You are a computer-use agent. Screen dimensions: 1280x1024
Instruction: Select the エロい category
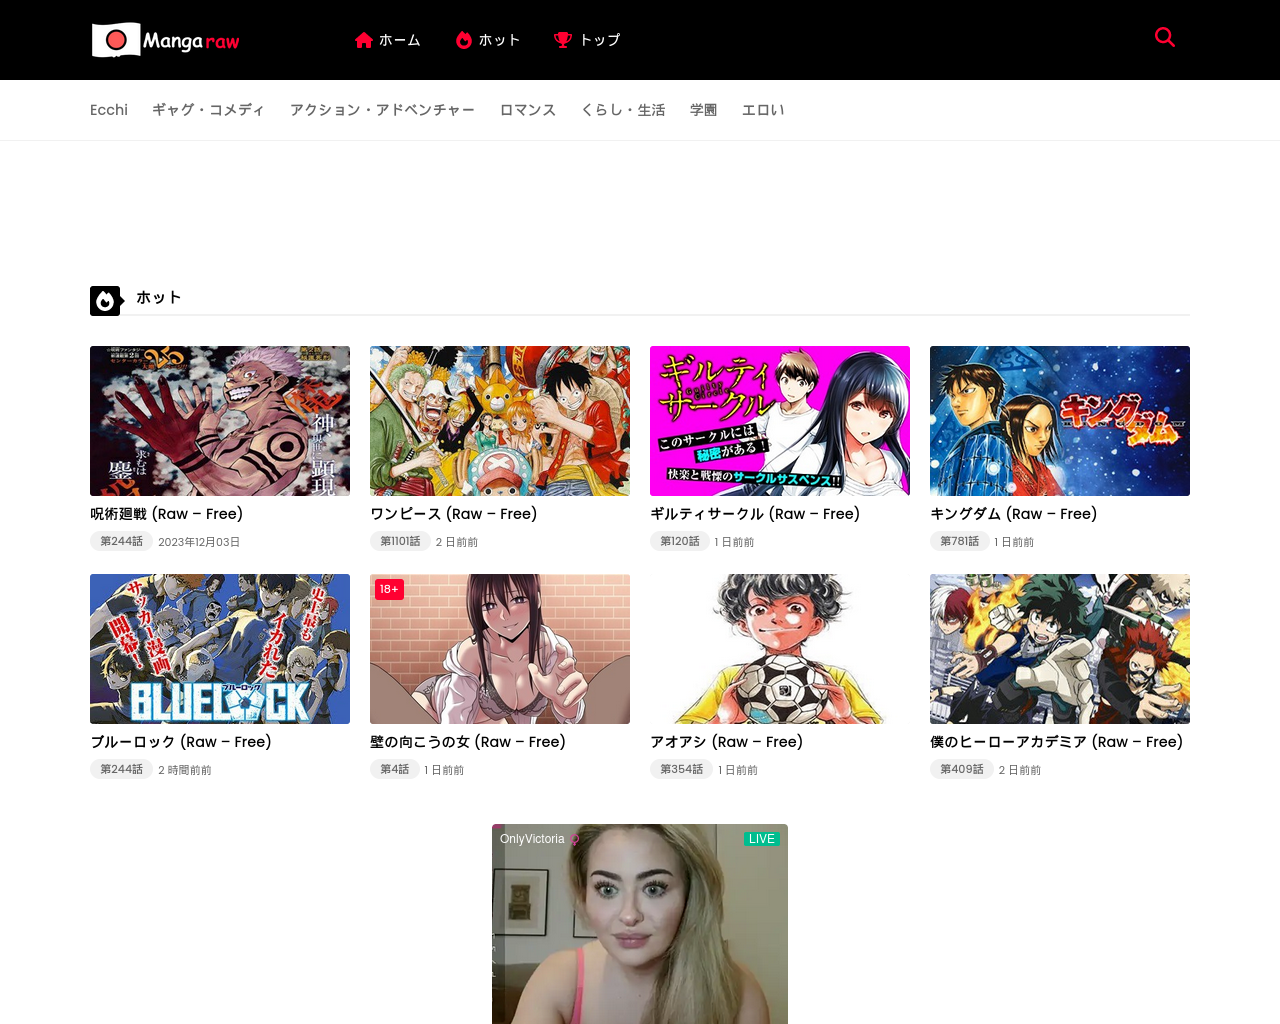[763, 110]
